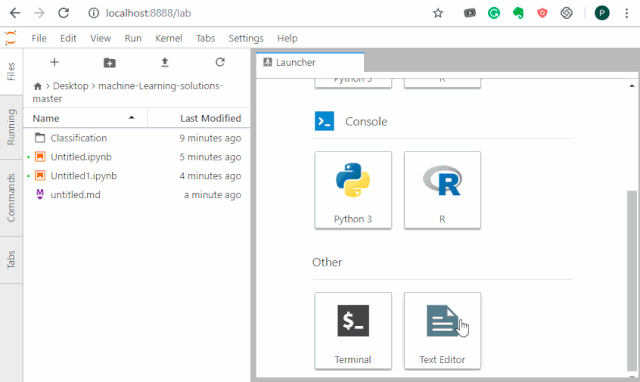This screenshot has height=382, width=640.
Task: Click the launcher scrollbar up arrow
Action: [631, 86]
